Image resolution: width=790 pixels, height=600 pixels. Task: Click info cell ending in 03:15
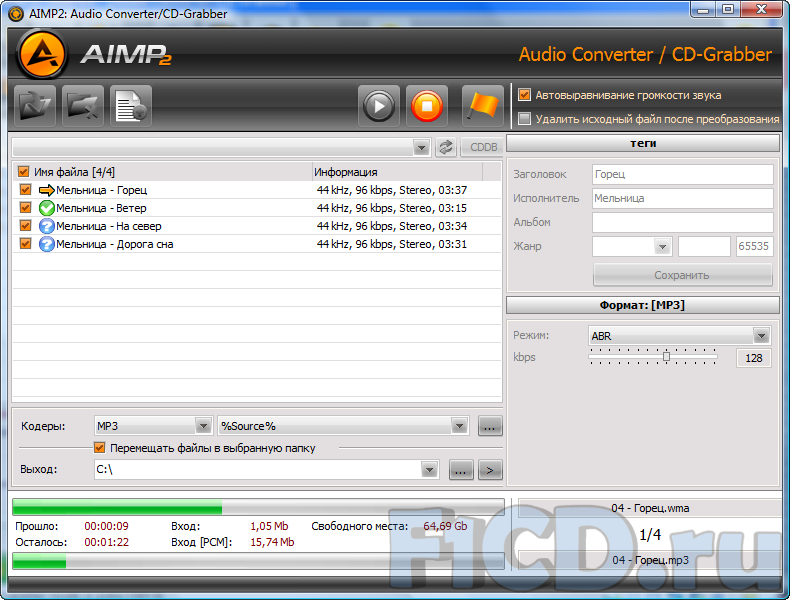pos(391,208)
